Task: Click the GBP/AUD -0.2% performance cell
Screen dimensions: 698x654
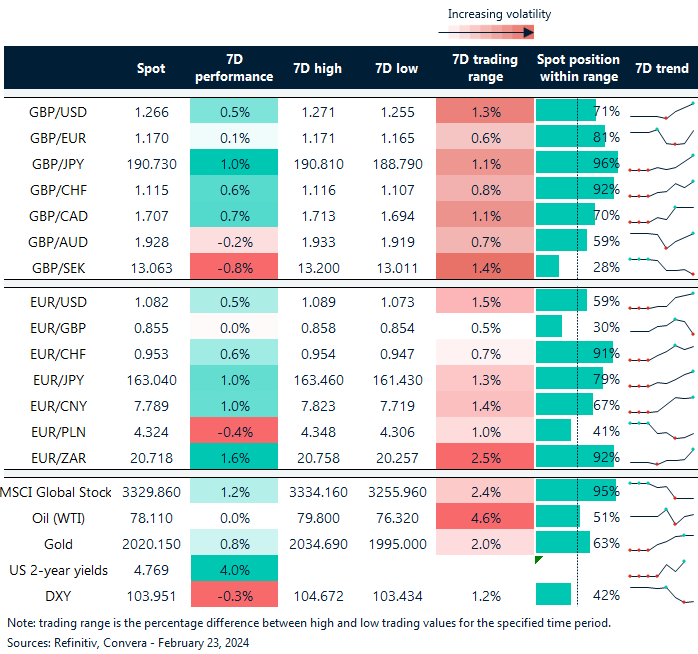Action: tap(234, 241)
